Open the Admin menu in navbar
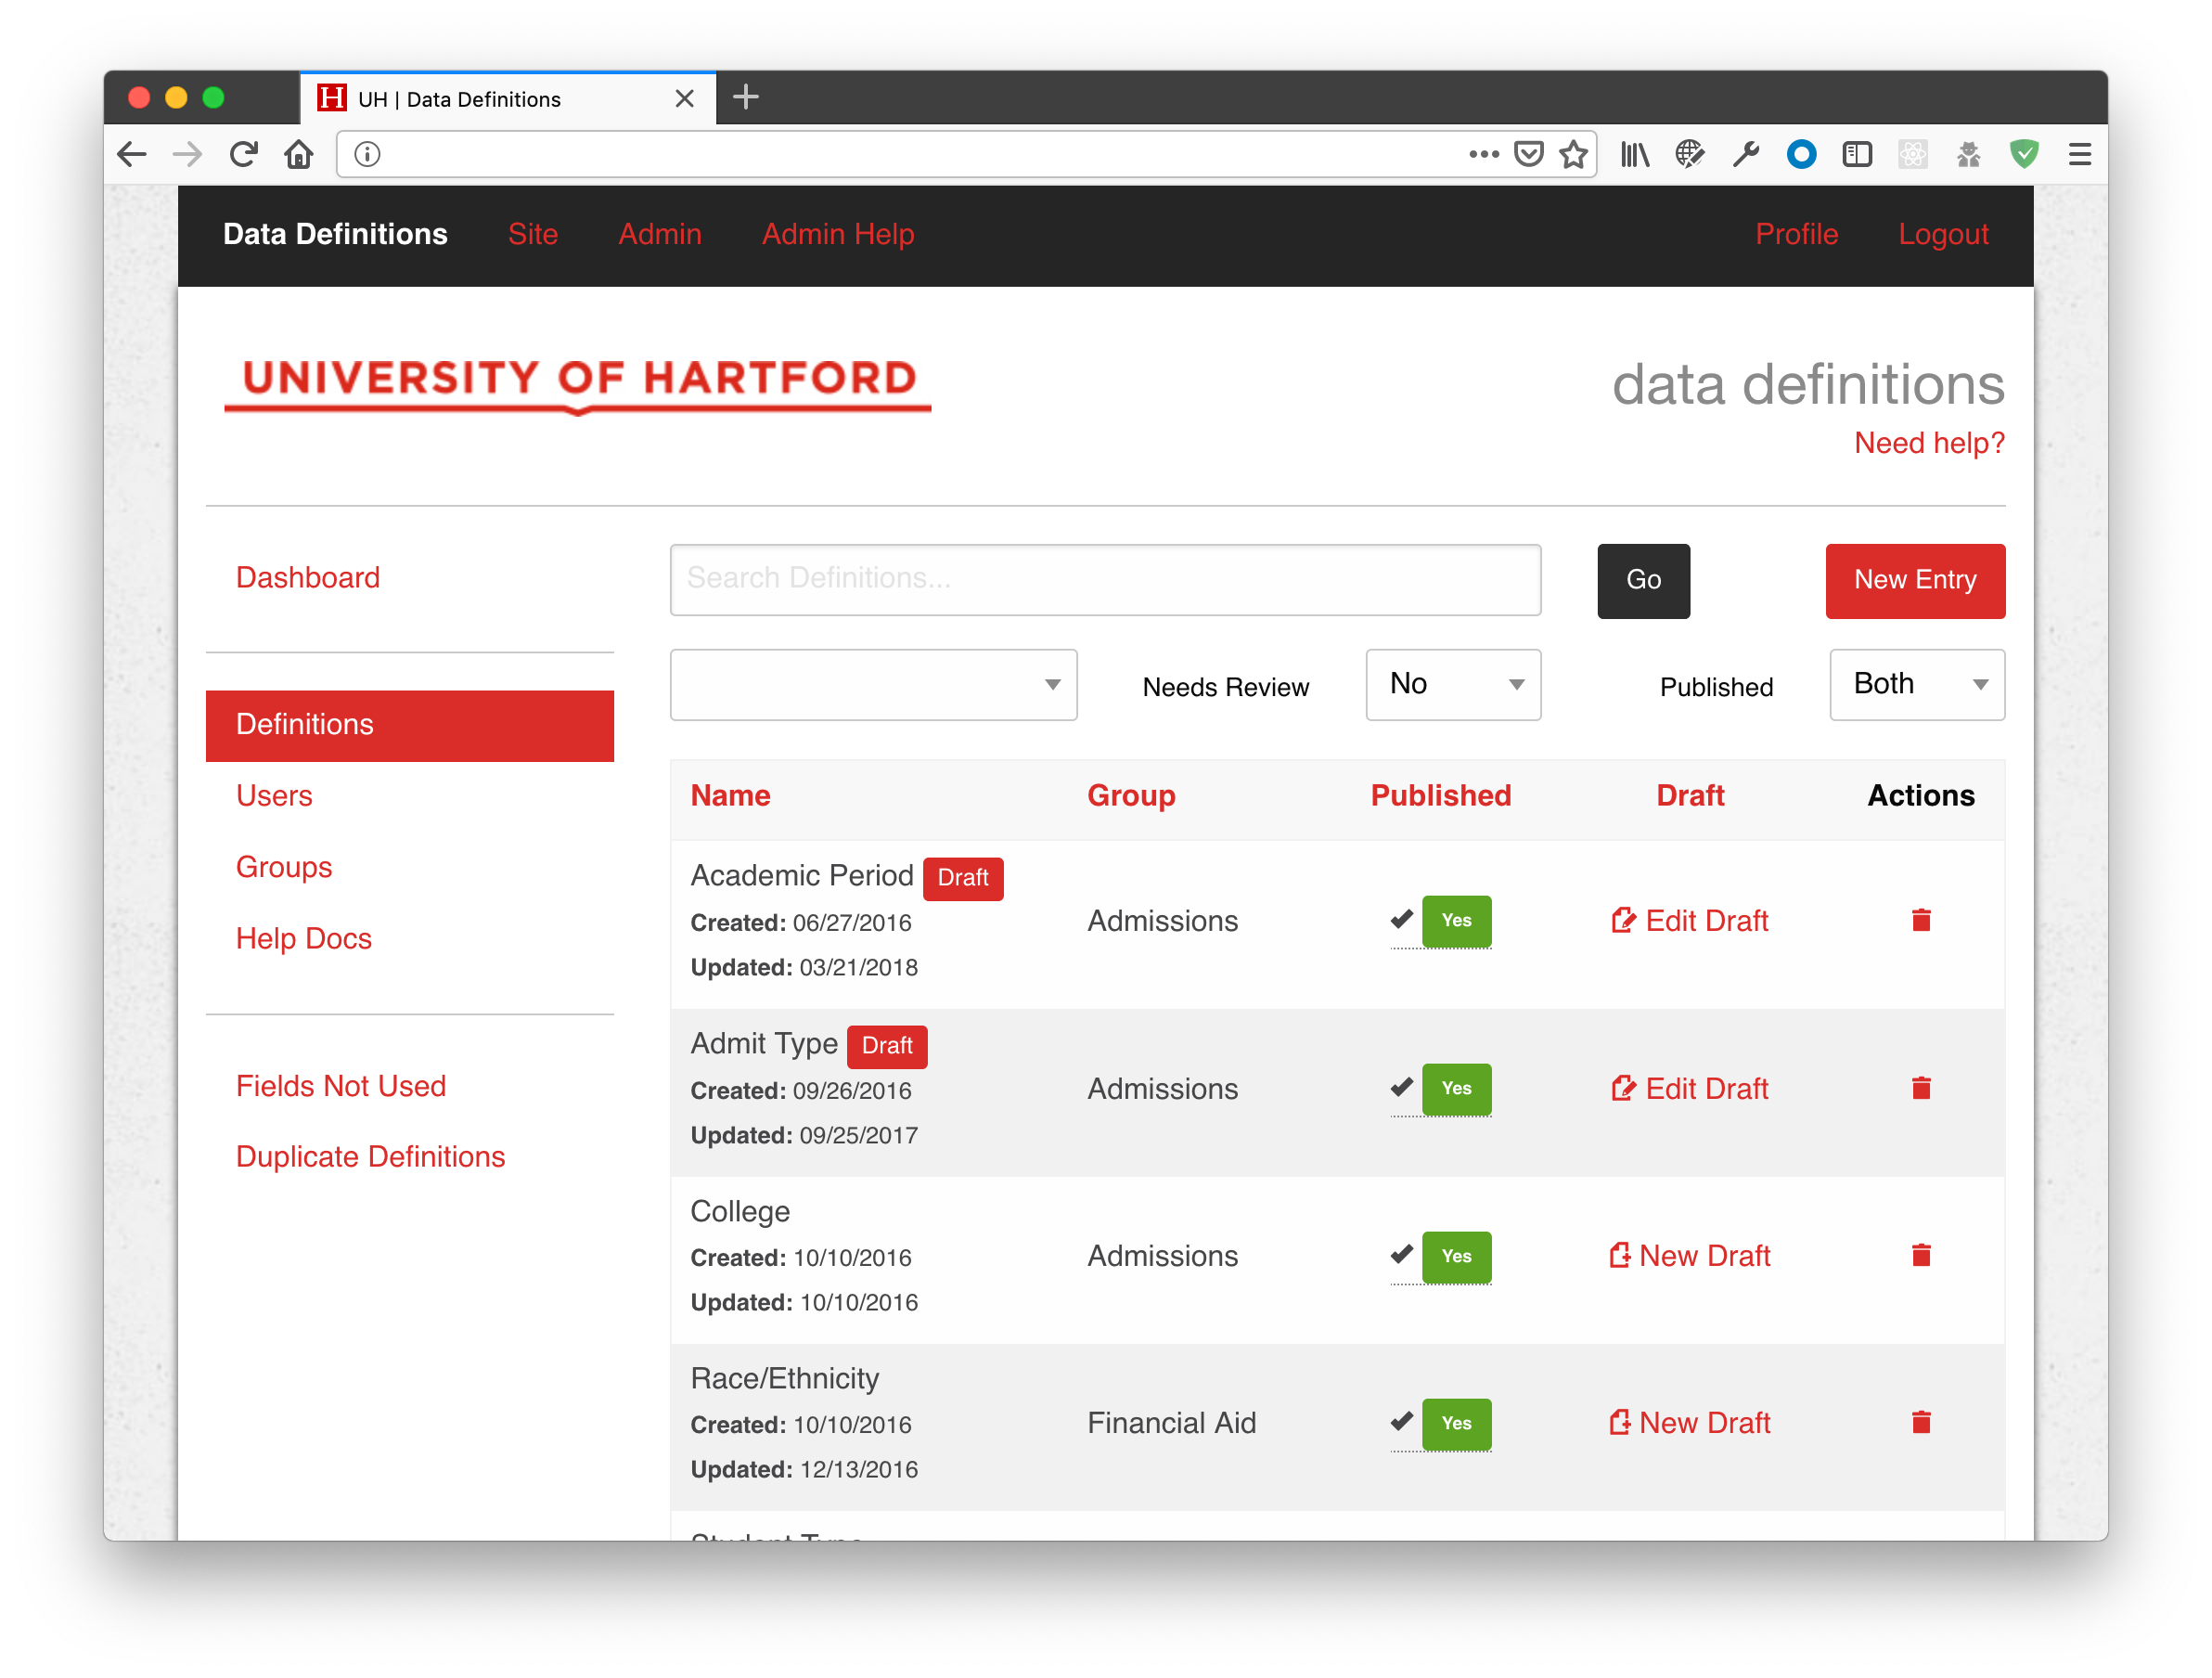 pos(660,234)
